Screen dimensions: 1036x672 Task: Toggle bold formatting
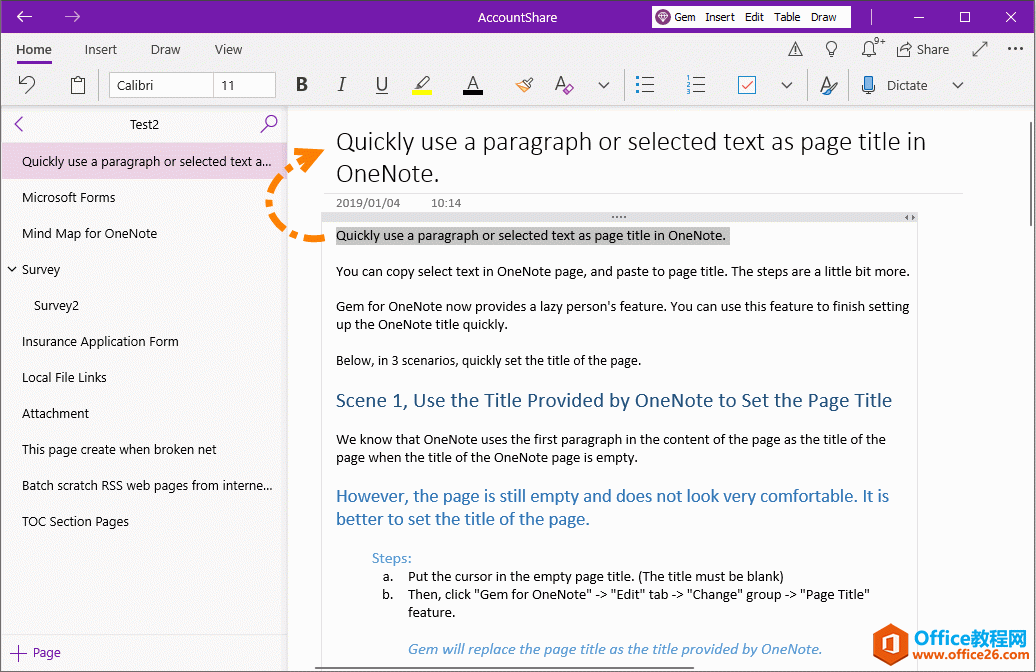[302, 85]
